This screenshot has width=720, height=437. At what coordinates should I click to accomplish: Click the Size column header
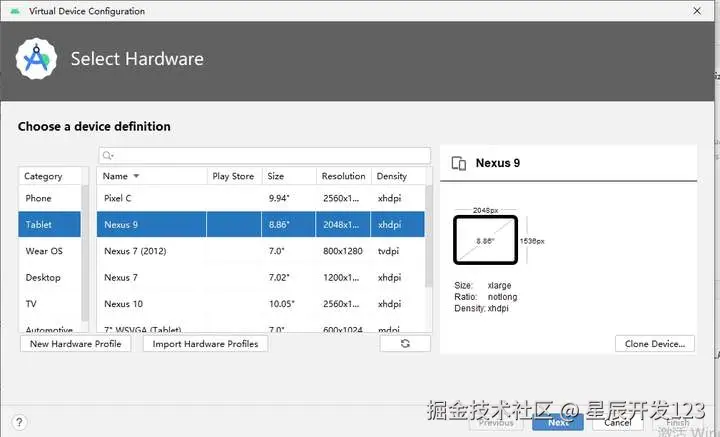pyautogui.click(x=289, y=176)
